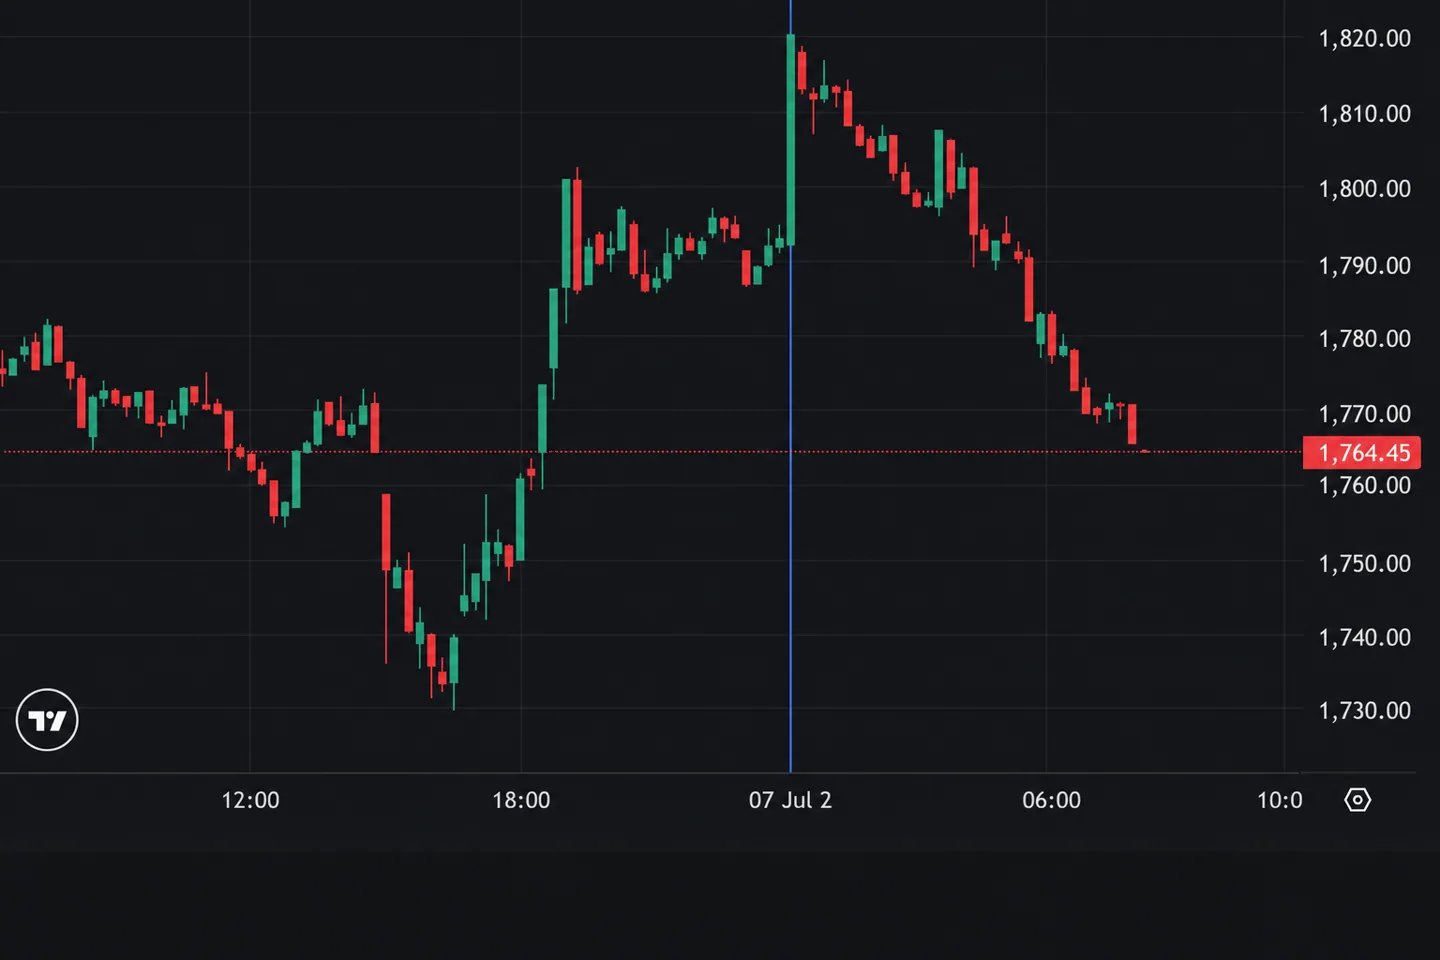1440x960 pixels.
Task: Click the 06:00 time axis label
Action: [x=1051, y=800]
